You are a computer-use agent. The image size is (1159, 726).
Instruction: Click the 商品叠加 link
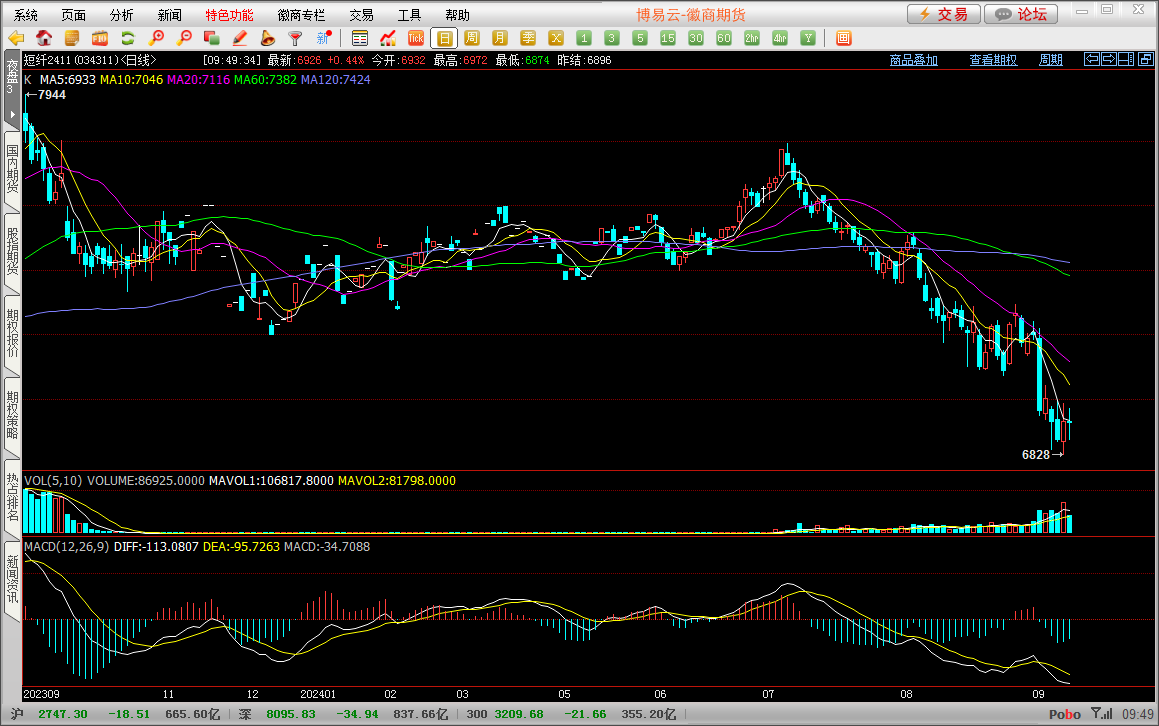click(x=914, y=60)
